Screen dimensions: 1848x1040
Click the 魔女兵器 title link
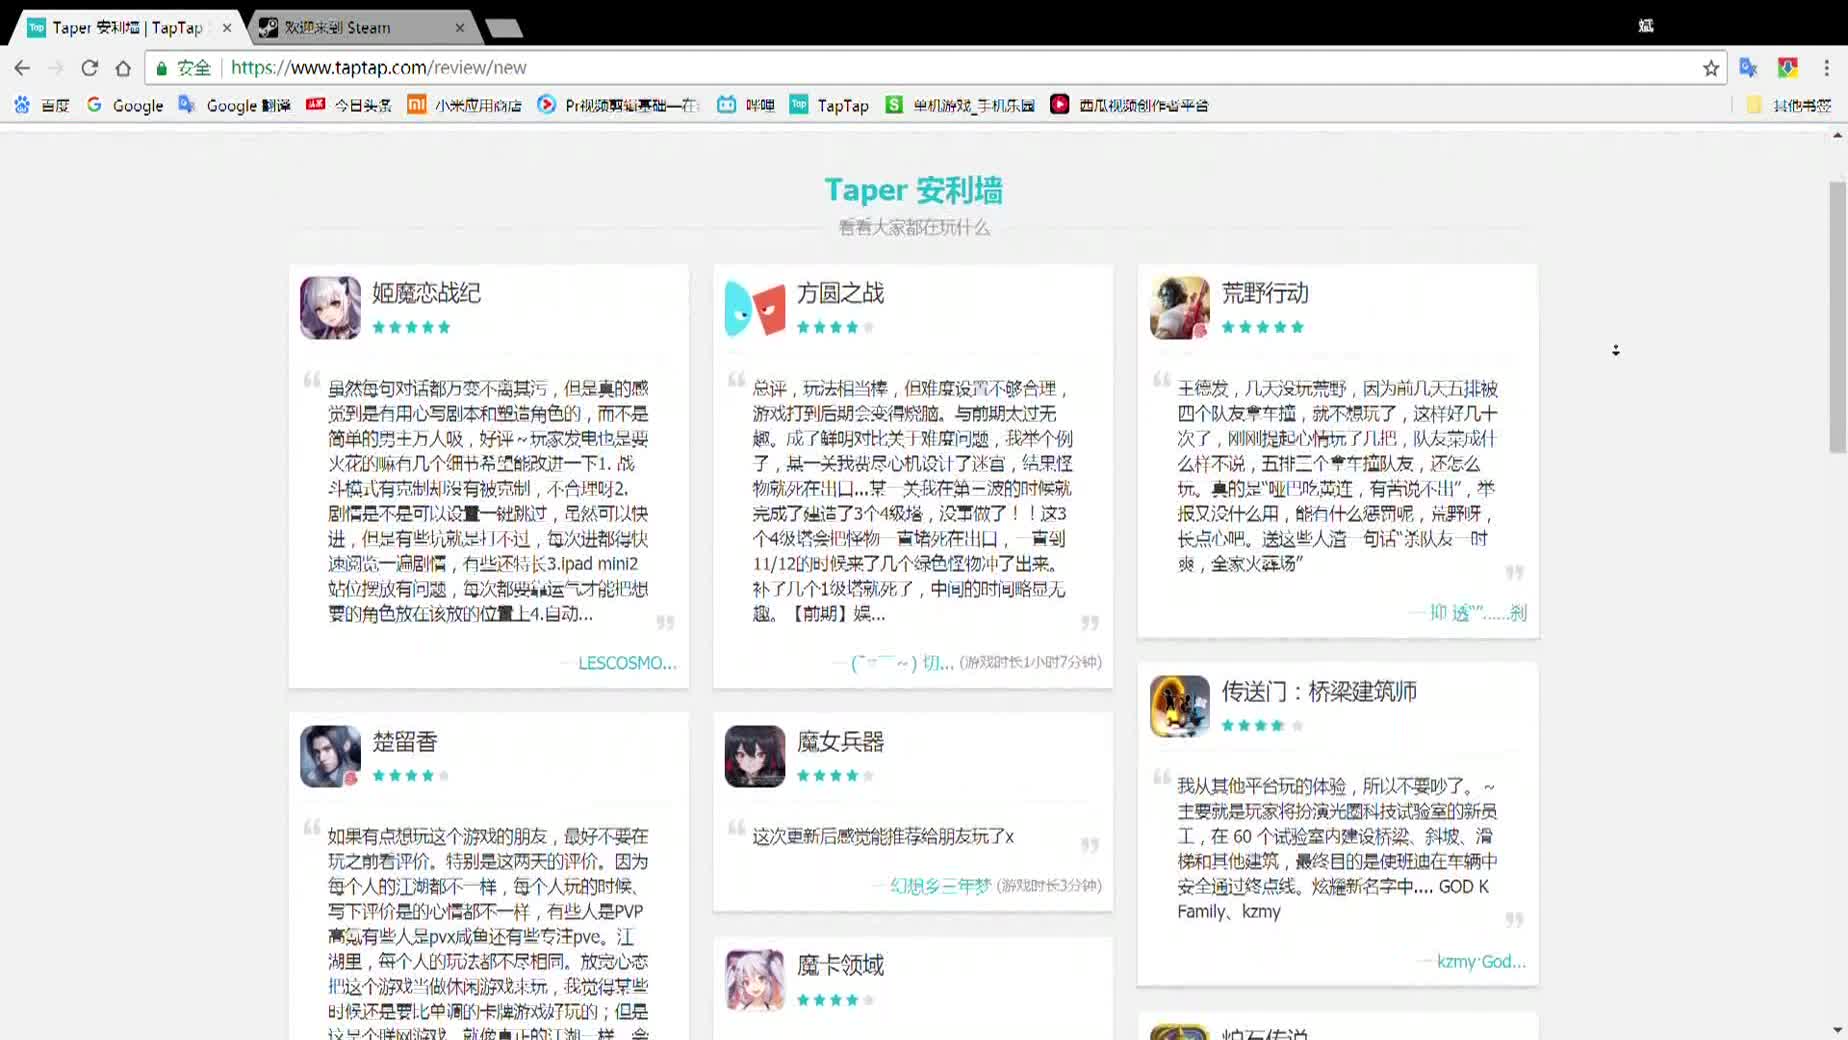coord(840,741)
